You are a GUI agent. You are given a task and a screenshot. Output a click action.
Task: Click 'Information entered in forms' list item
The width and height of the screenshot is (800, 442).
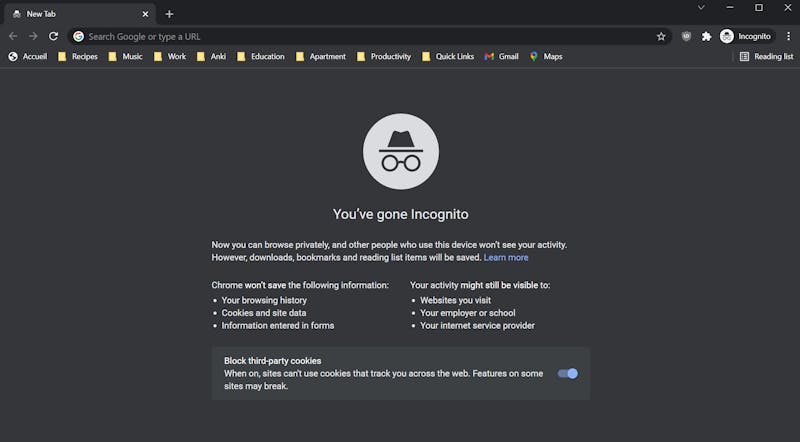278,326
